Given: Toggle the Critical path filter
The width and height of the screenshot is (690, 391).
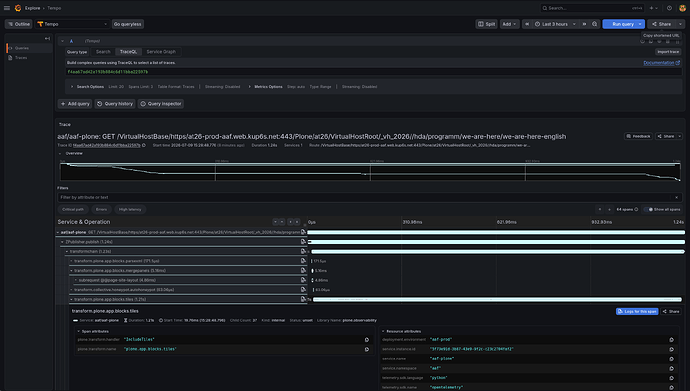Looking at the screenshot, I should click(73, 209).
